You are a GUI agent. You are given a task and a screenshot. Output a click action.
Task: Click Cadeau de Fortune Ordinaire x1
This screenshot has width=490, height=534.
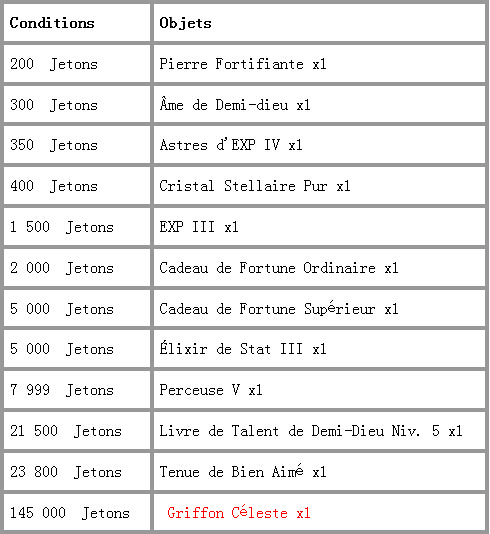click(x=279, y=268)
